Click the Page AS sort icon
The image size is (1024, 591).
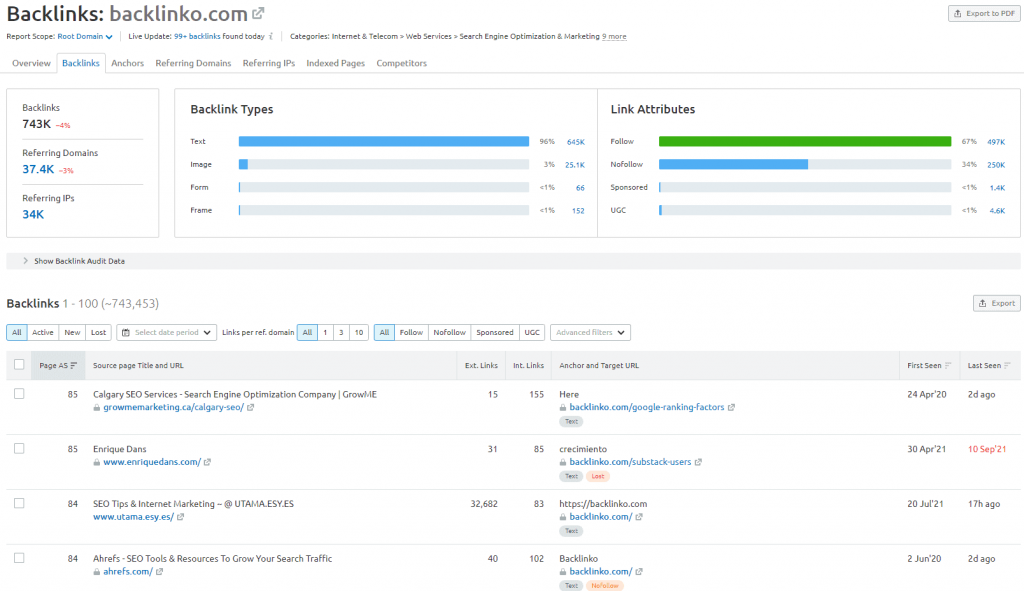pos(74,366)
